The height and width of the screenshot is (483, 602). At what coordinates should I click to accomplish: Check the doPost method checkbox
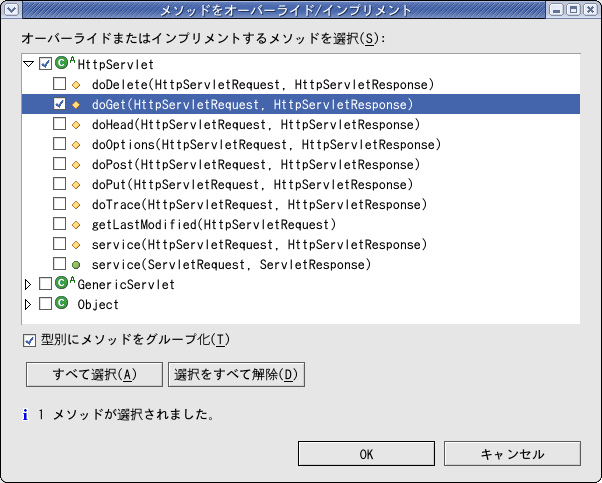click(x=59, y=164)
